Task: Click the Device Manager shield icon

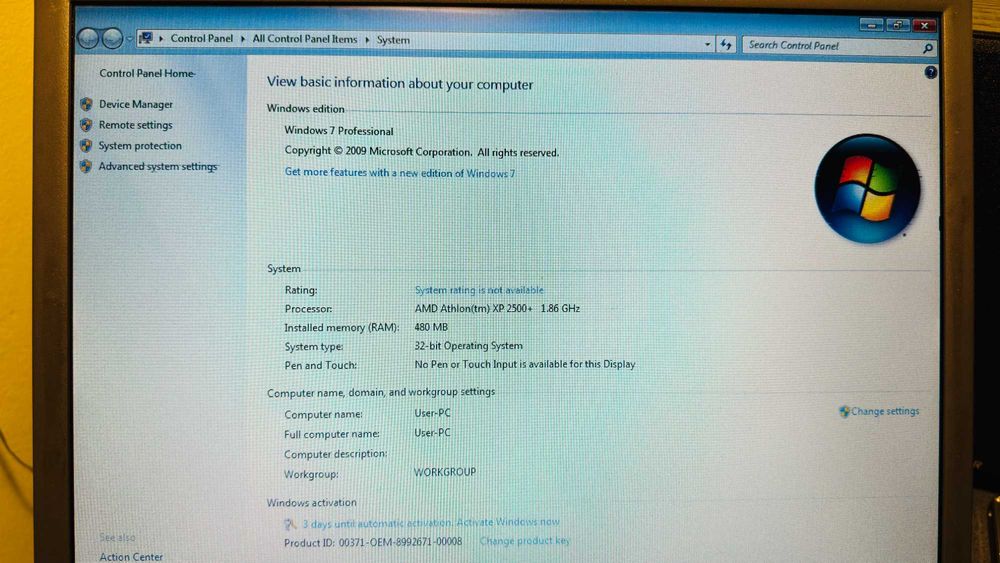Action: [x=87, y=104]
